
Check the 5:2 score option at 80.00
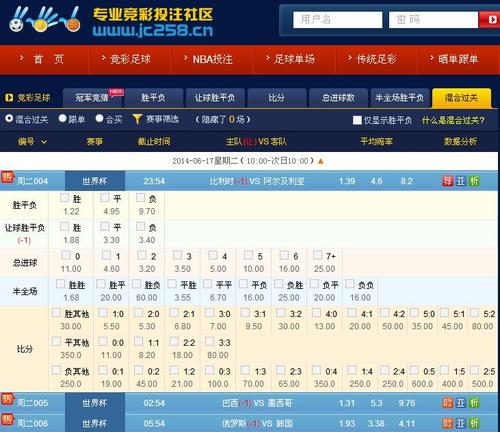474,312
